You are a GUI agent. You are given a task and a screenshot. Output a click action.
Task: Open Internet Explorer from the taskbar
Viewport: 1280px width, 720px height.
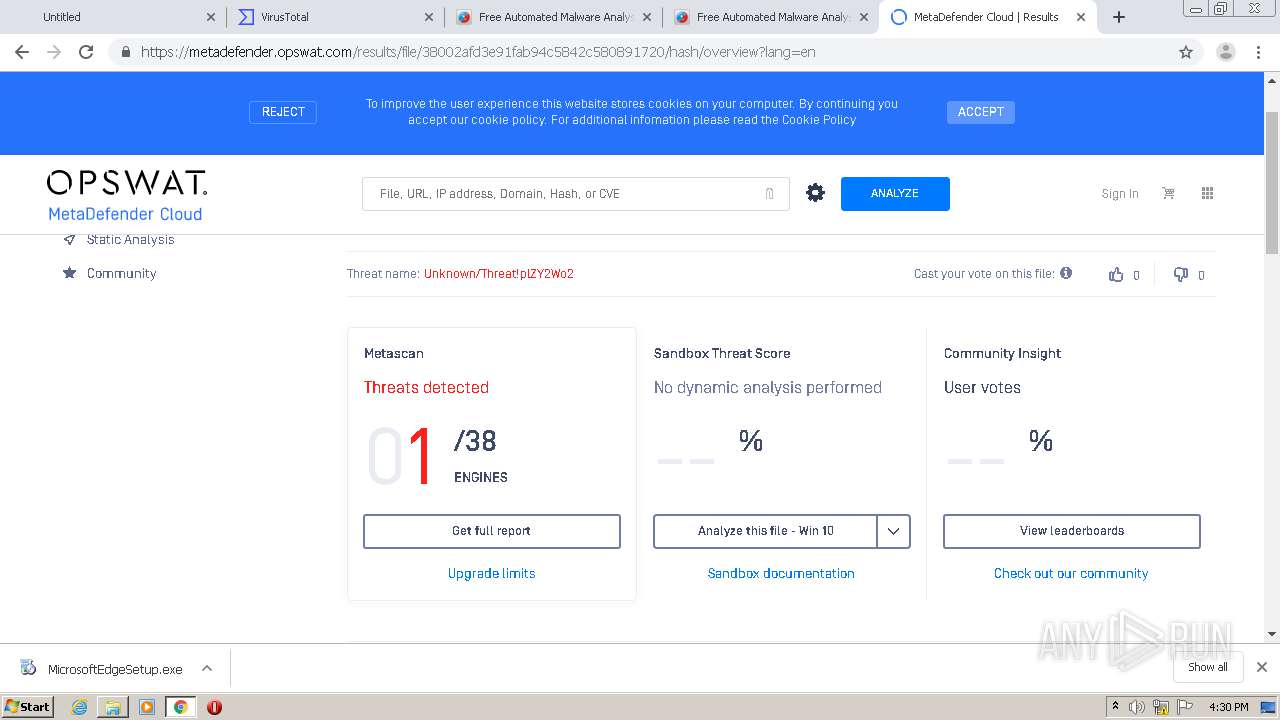click(x=79, y=707)
